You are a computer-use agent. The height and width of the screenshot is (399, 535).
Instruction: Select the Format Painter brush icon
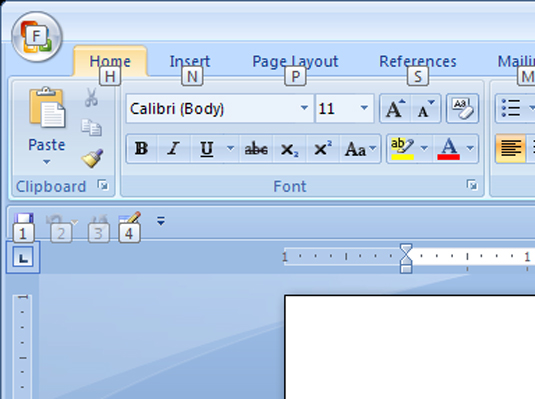tap(92, 158)
